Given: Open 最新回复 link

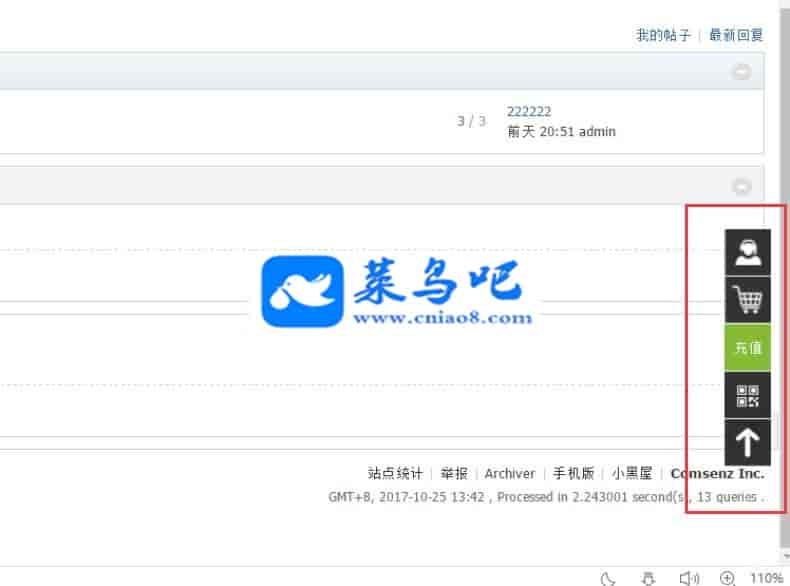Looking at the screenshot, I should click(x=736, y=35).
